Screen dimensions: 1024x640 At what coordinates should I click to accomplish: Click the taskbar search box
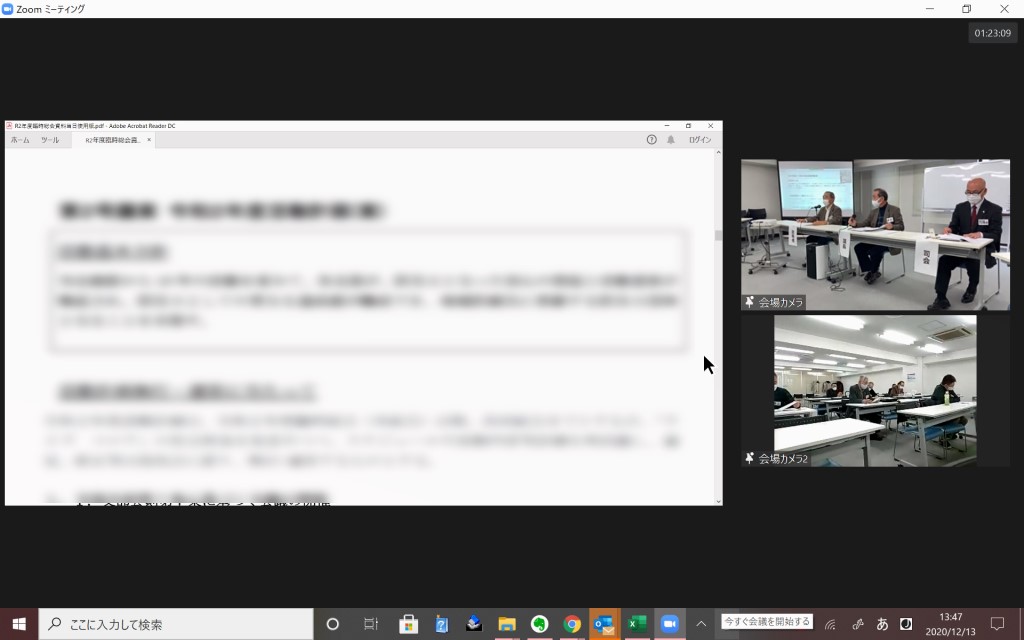coord(176,624)
